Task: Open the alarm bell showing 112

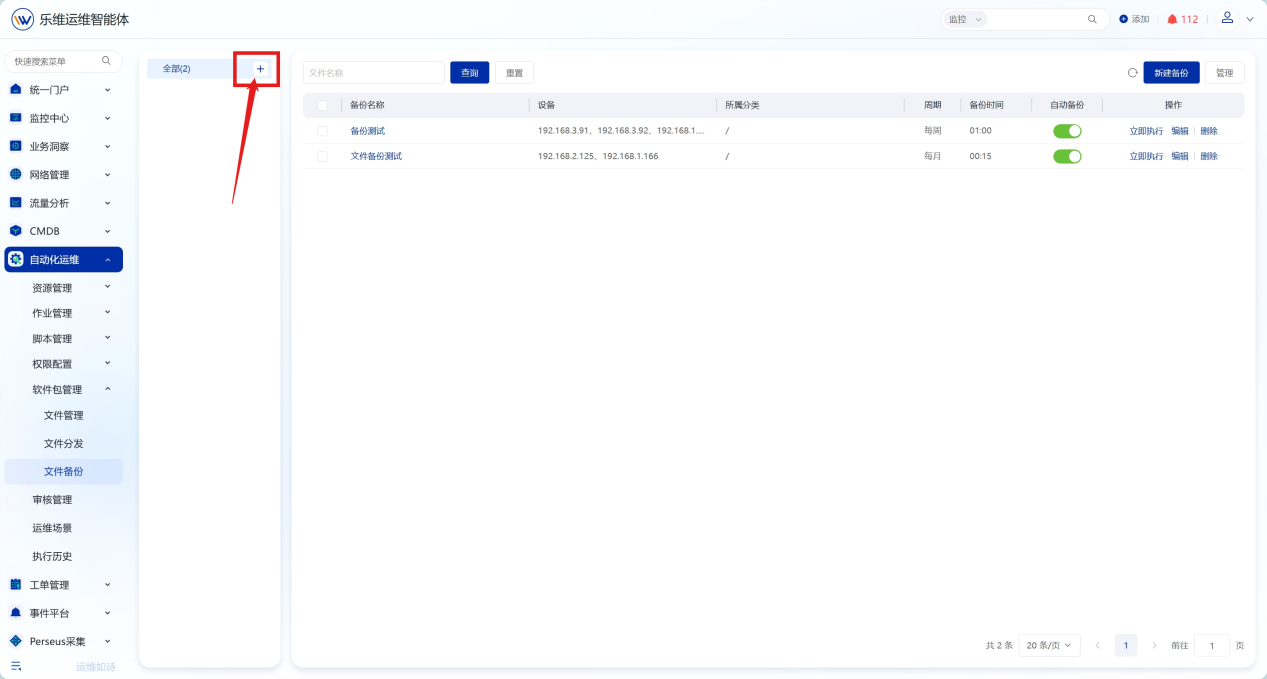Action: click(1173, 19)
